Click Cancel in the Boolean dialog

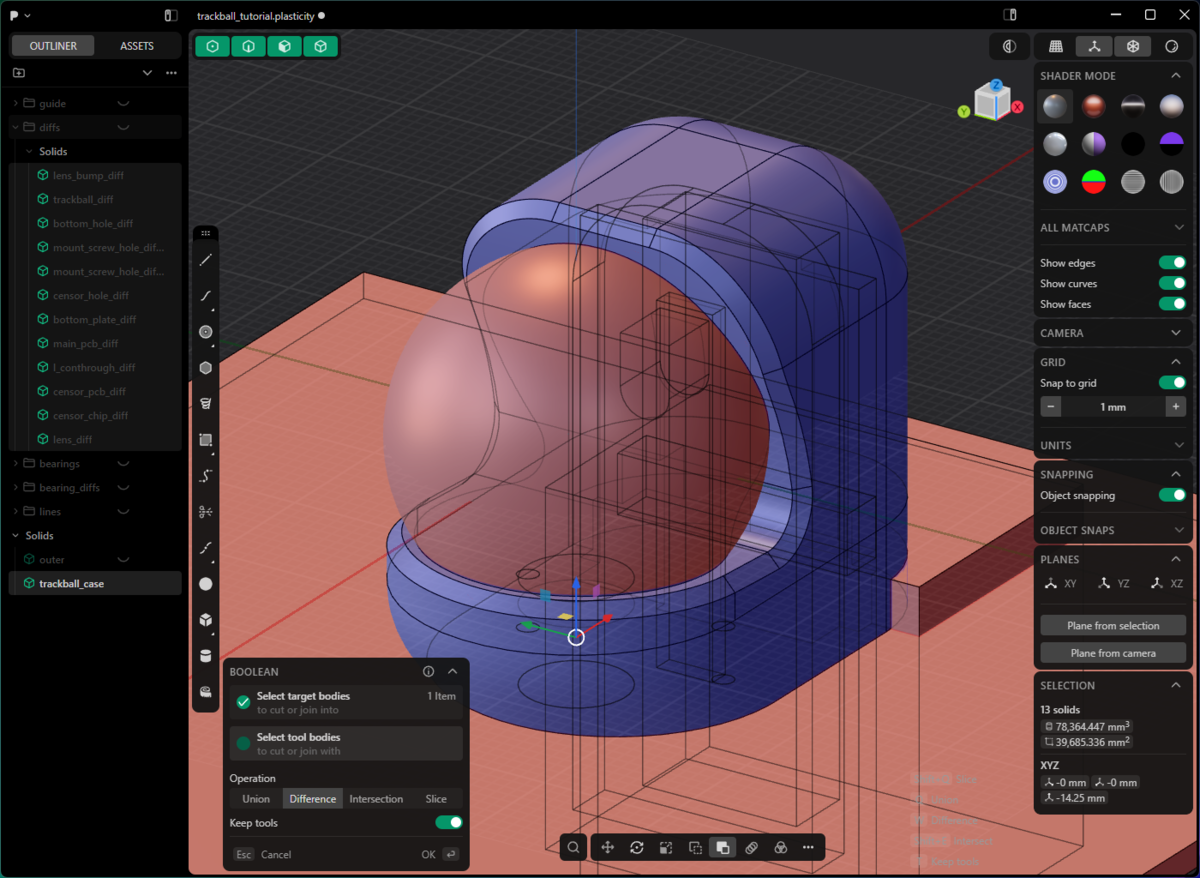pyautogui.click(x=276, y=855)
